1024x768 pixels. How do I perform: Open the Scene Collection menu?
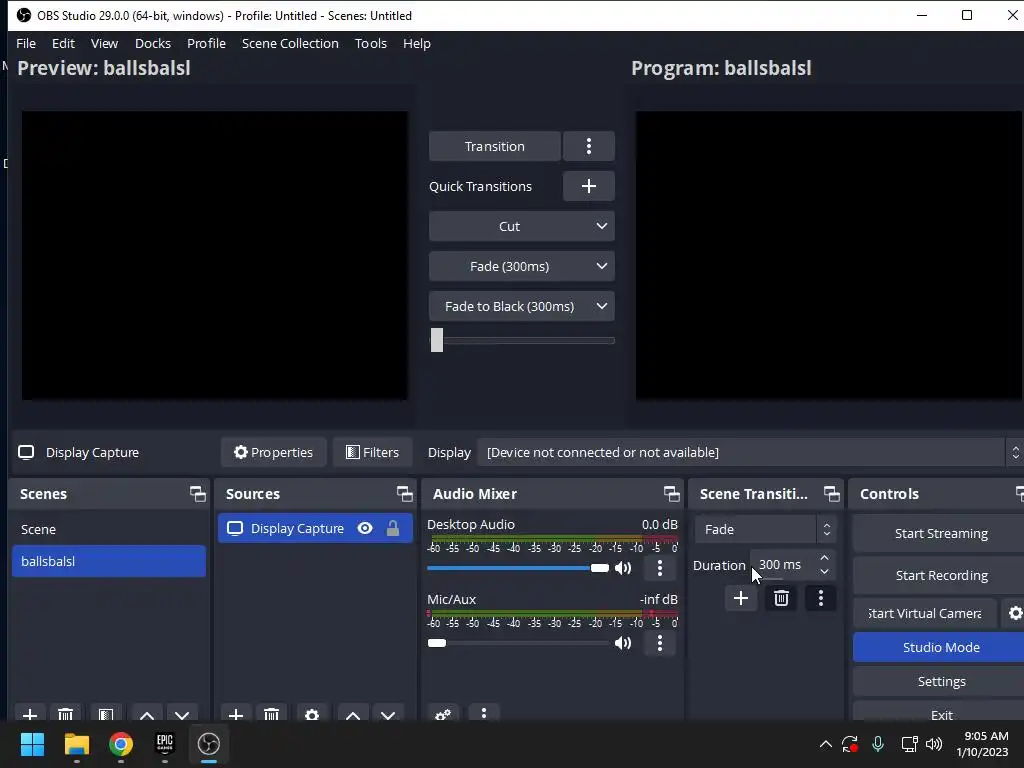click(x=290, y=43)
